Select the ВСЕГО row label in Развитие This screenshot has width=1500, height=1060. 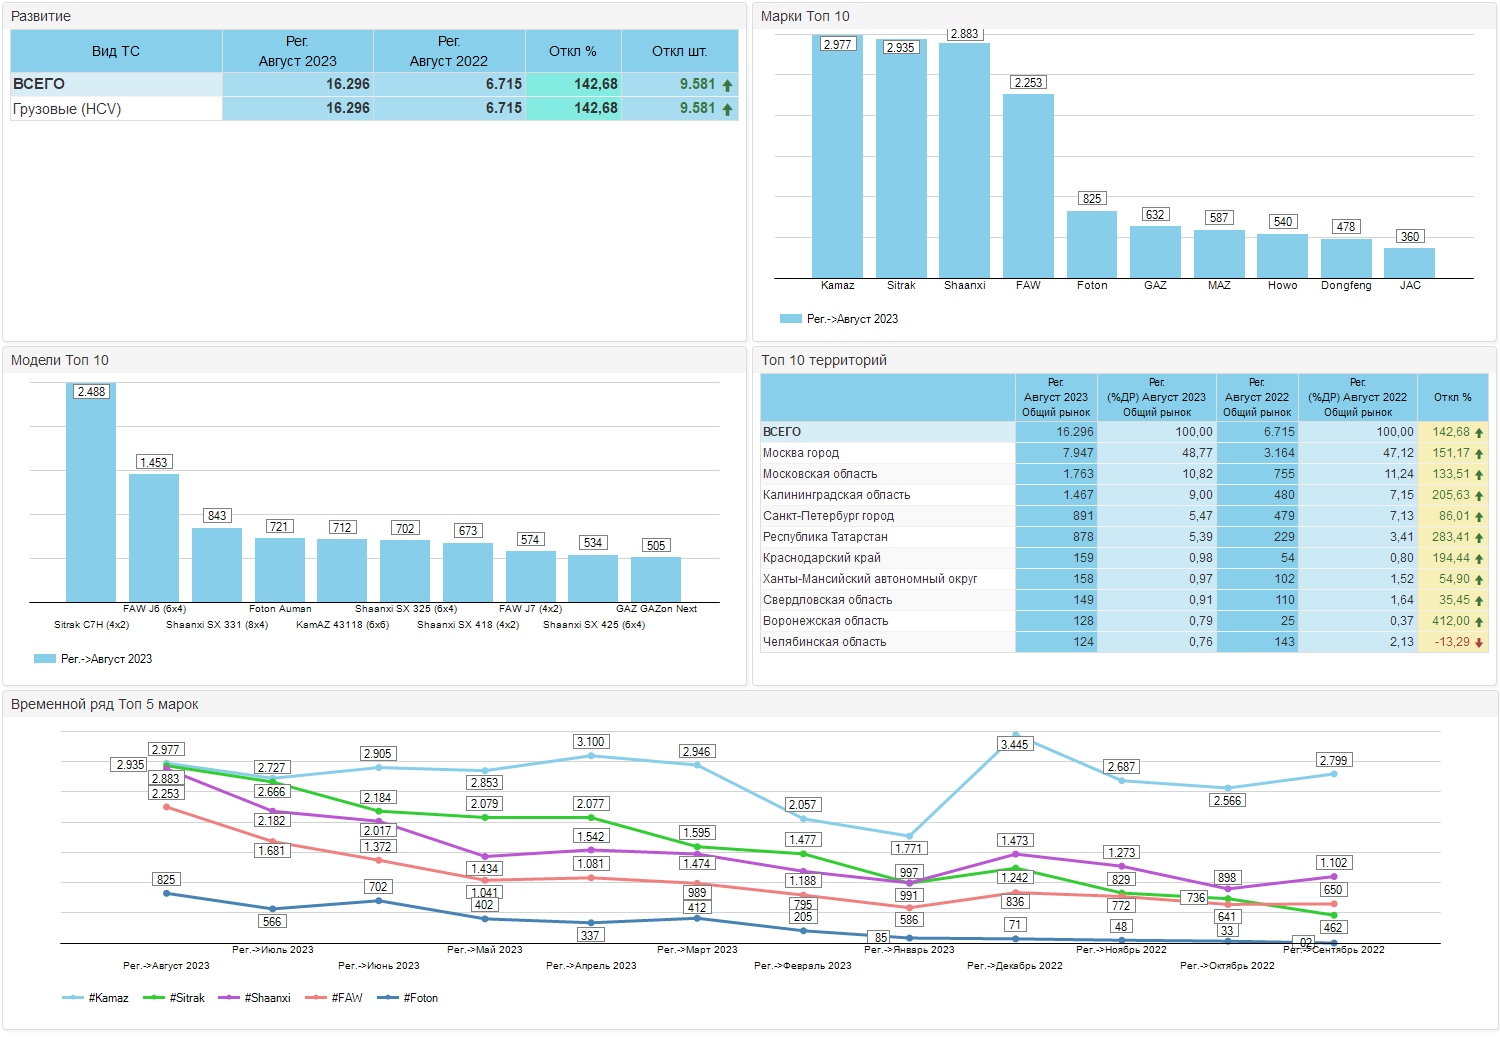(x=39, y=84)
